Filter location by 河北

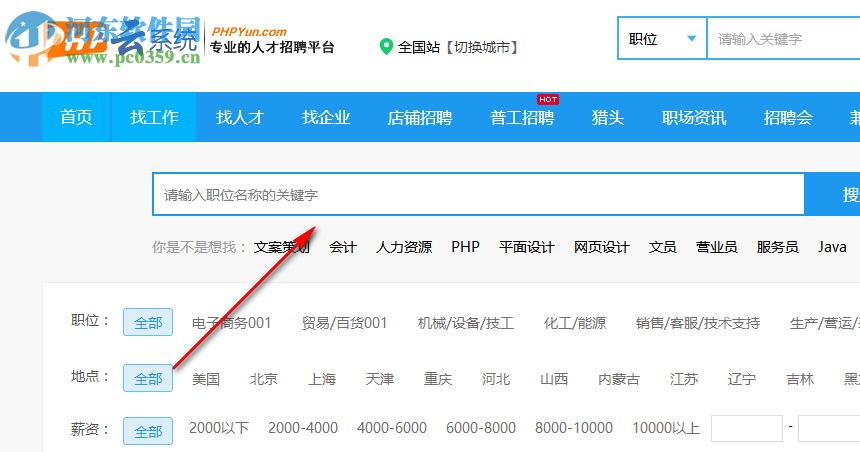coord(496,379)
